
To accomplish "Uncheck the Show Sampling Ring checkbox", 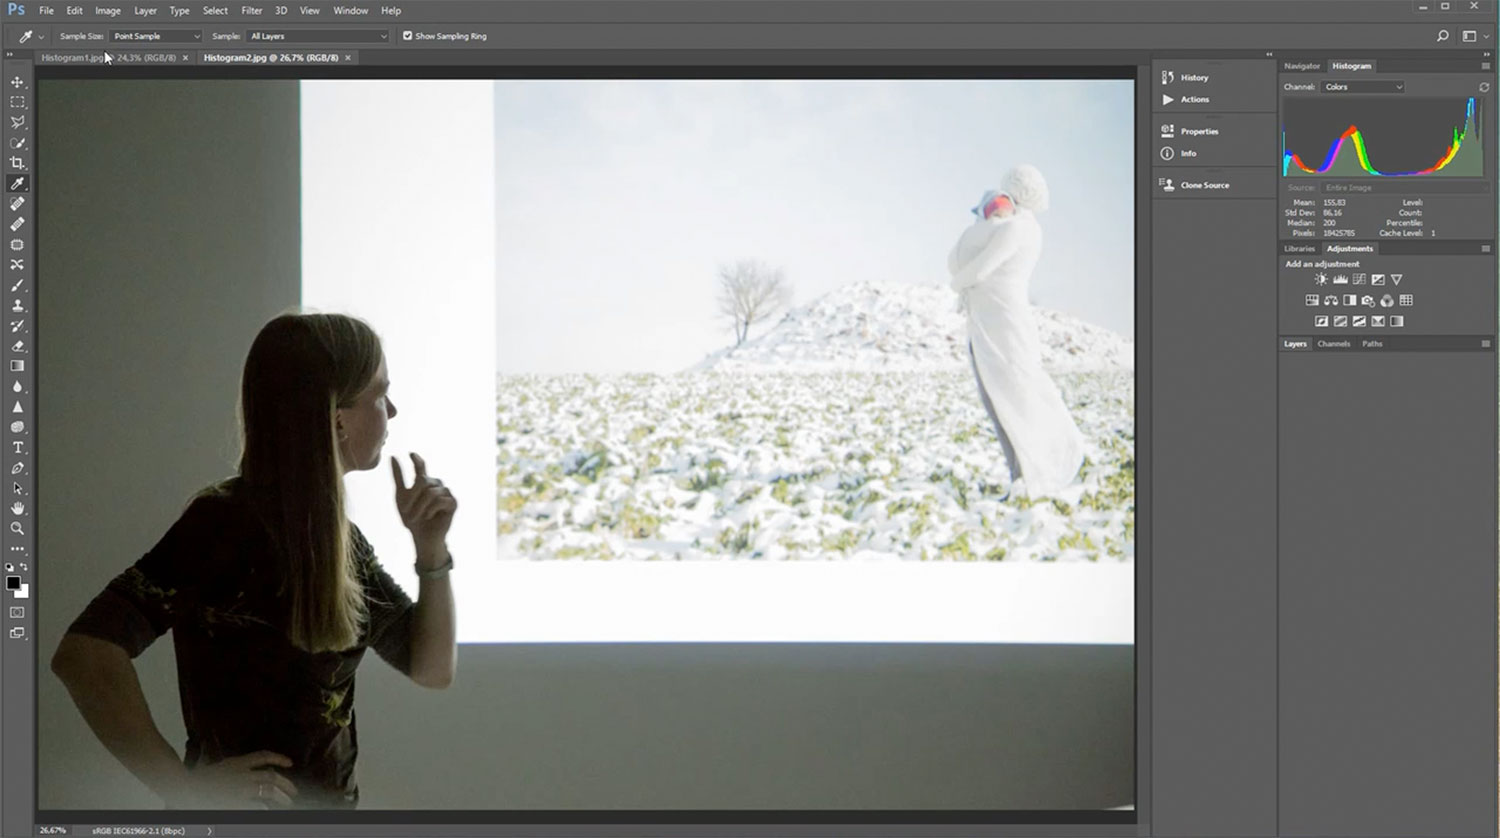I will [407, 36].
